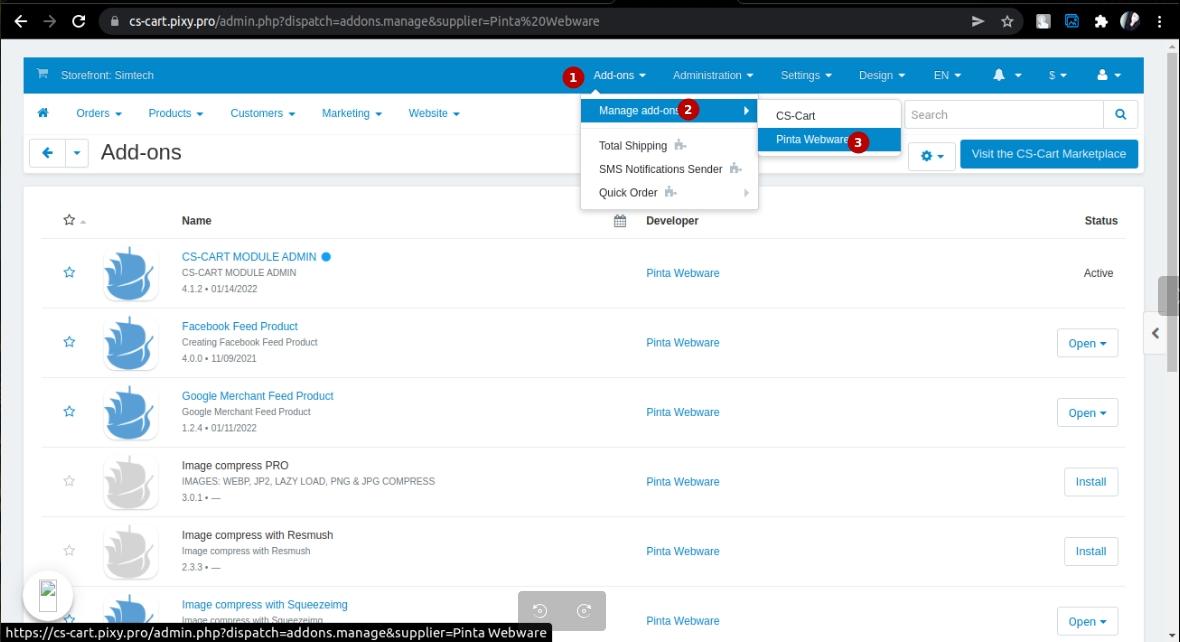
Task: Click the Image compress with Resmush logo
Action: click(129, 552)
